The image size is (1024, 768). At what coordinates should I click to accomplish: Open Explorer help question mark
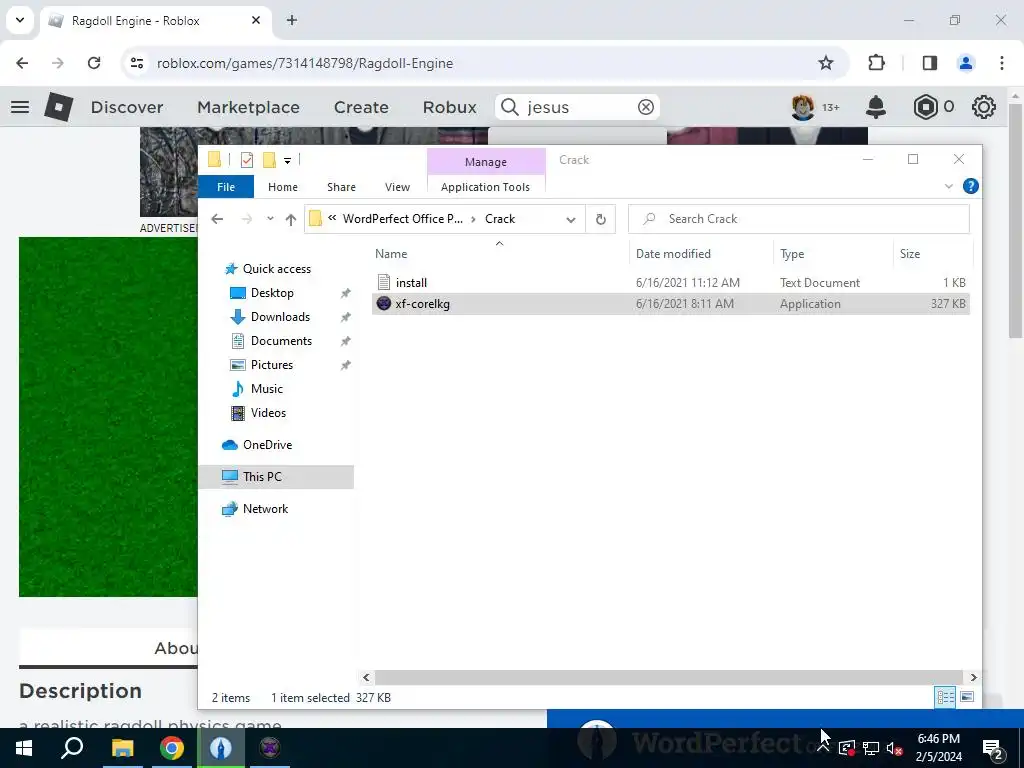click(970, 187)
